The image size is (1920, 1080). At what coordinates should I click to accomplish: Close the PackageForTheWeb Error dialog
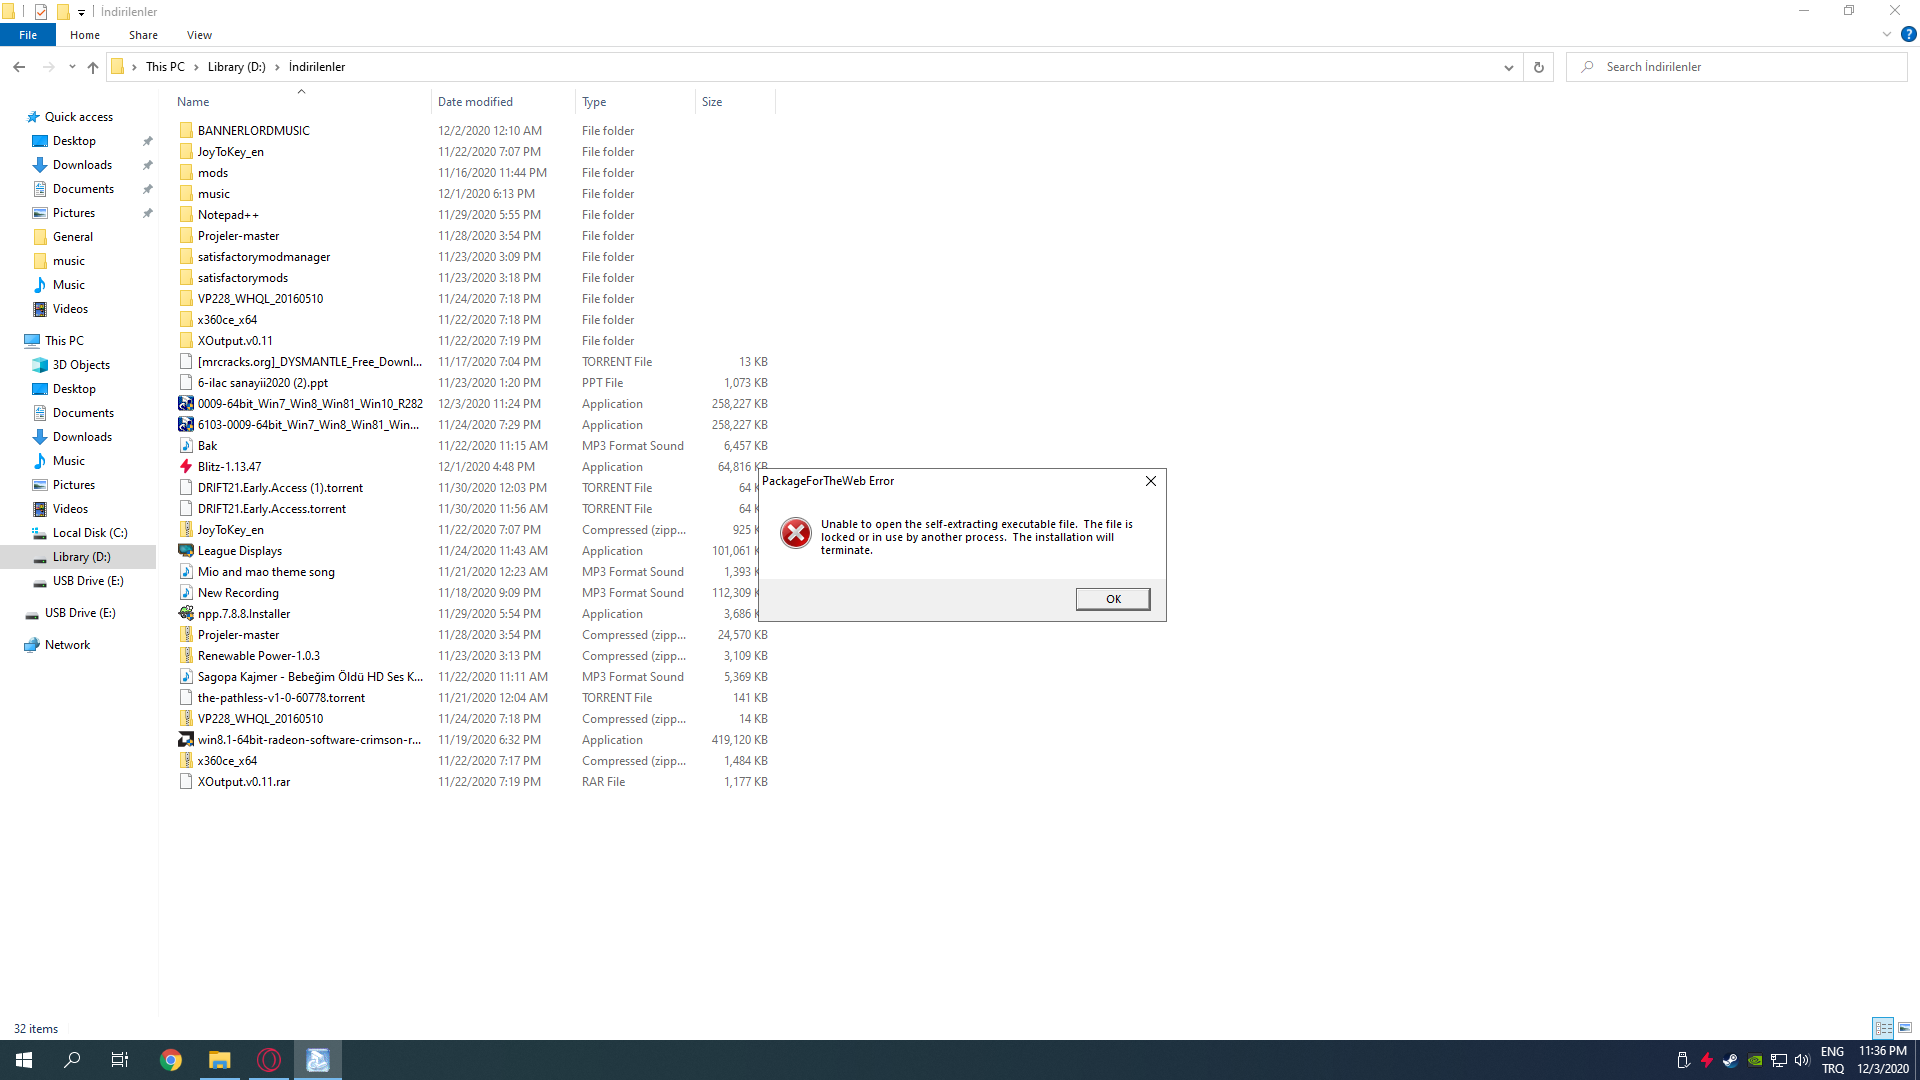1150,481
